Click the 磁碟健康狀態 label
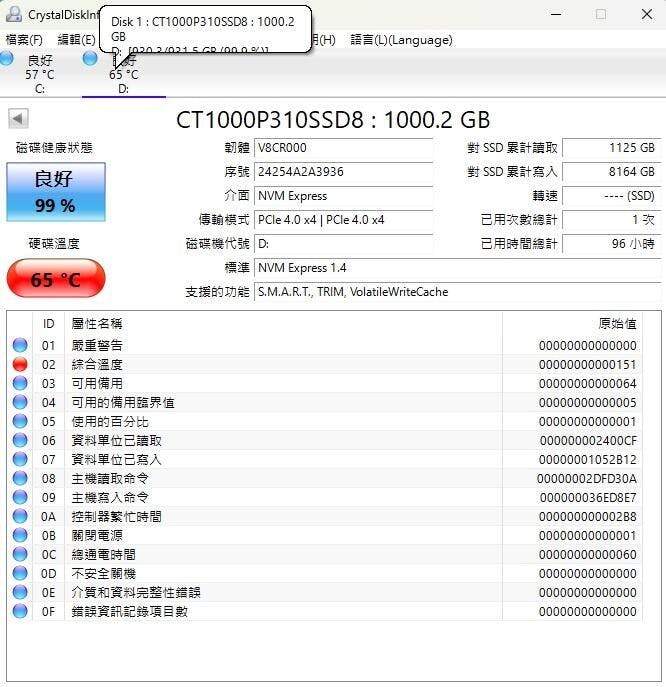The height and width of the screenshot is (687, 666). (x=54, y=148)
